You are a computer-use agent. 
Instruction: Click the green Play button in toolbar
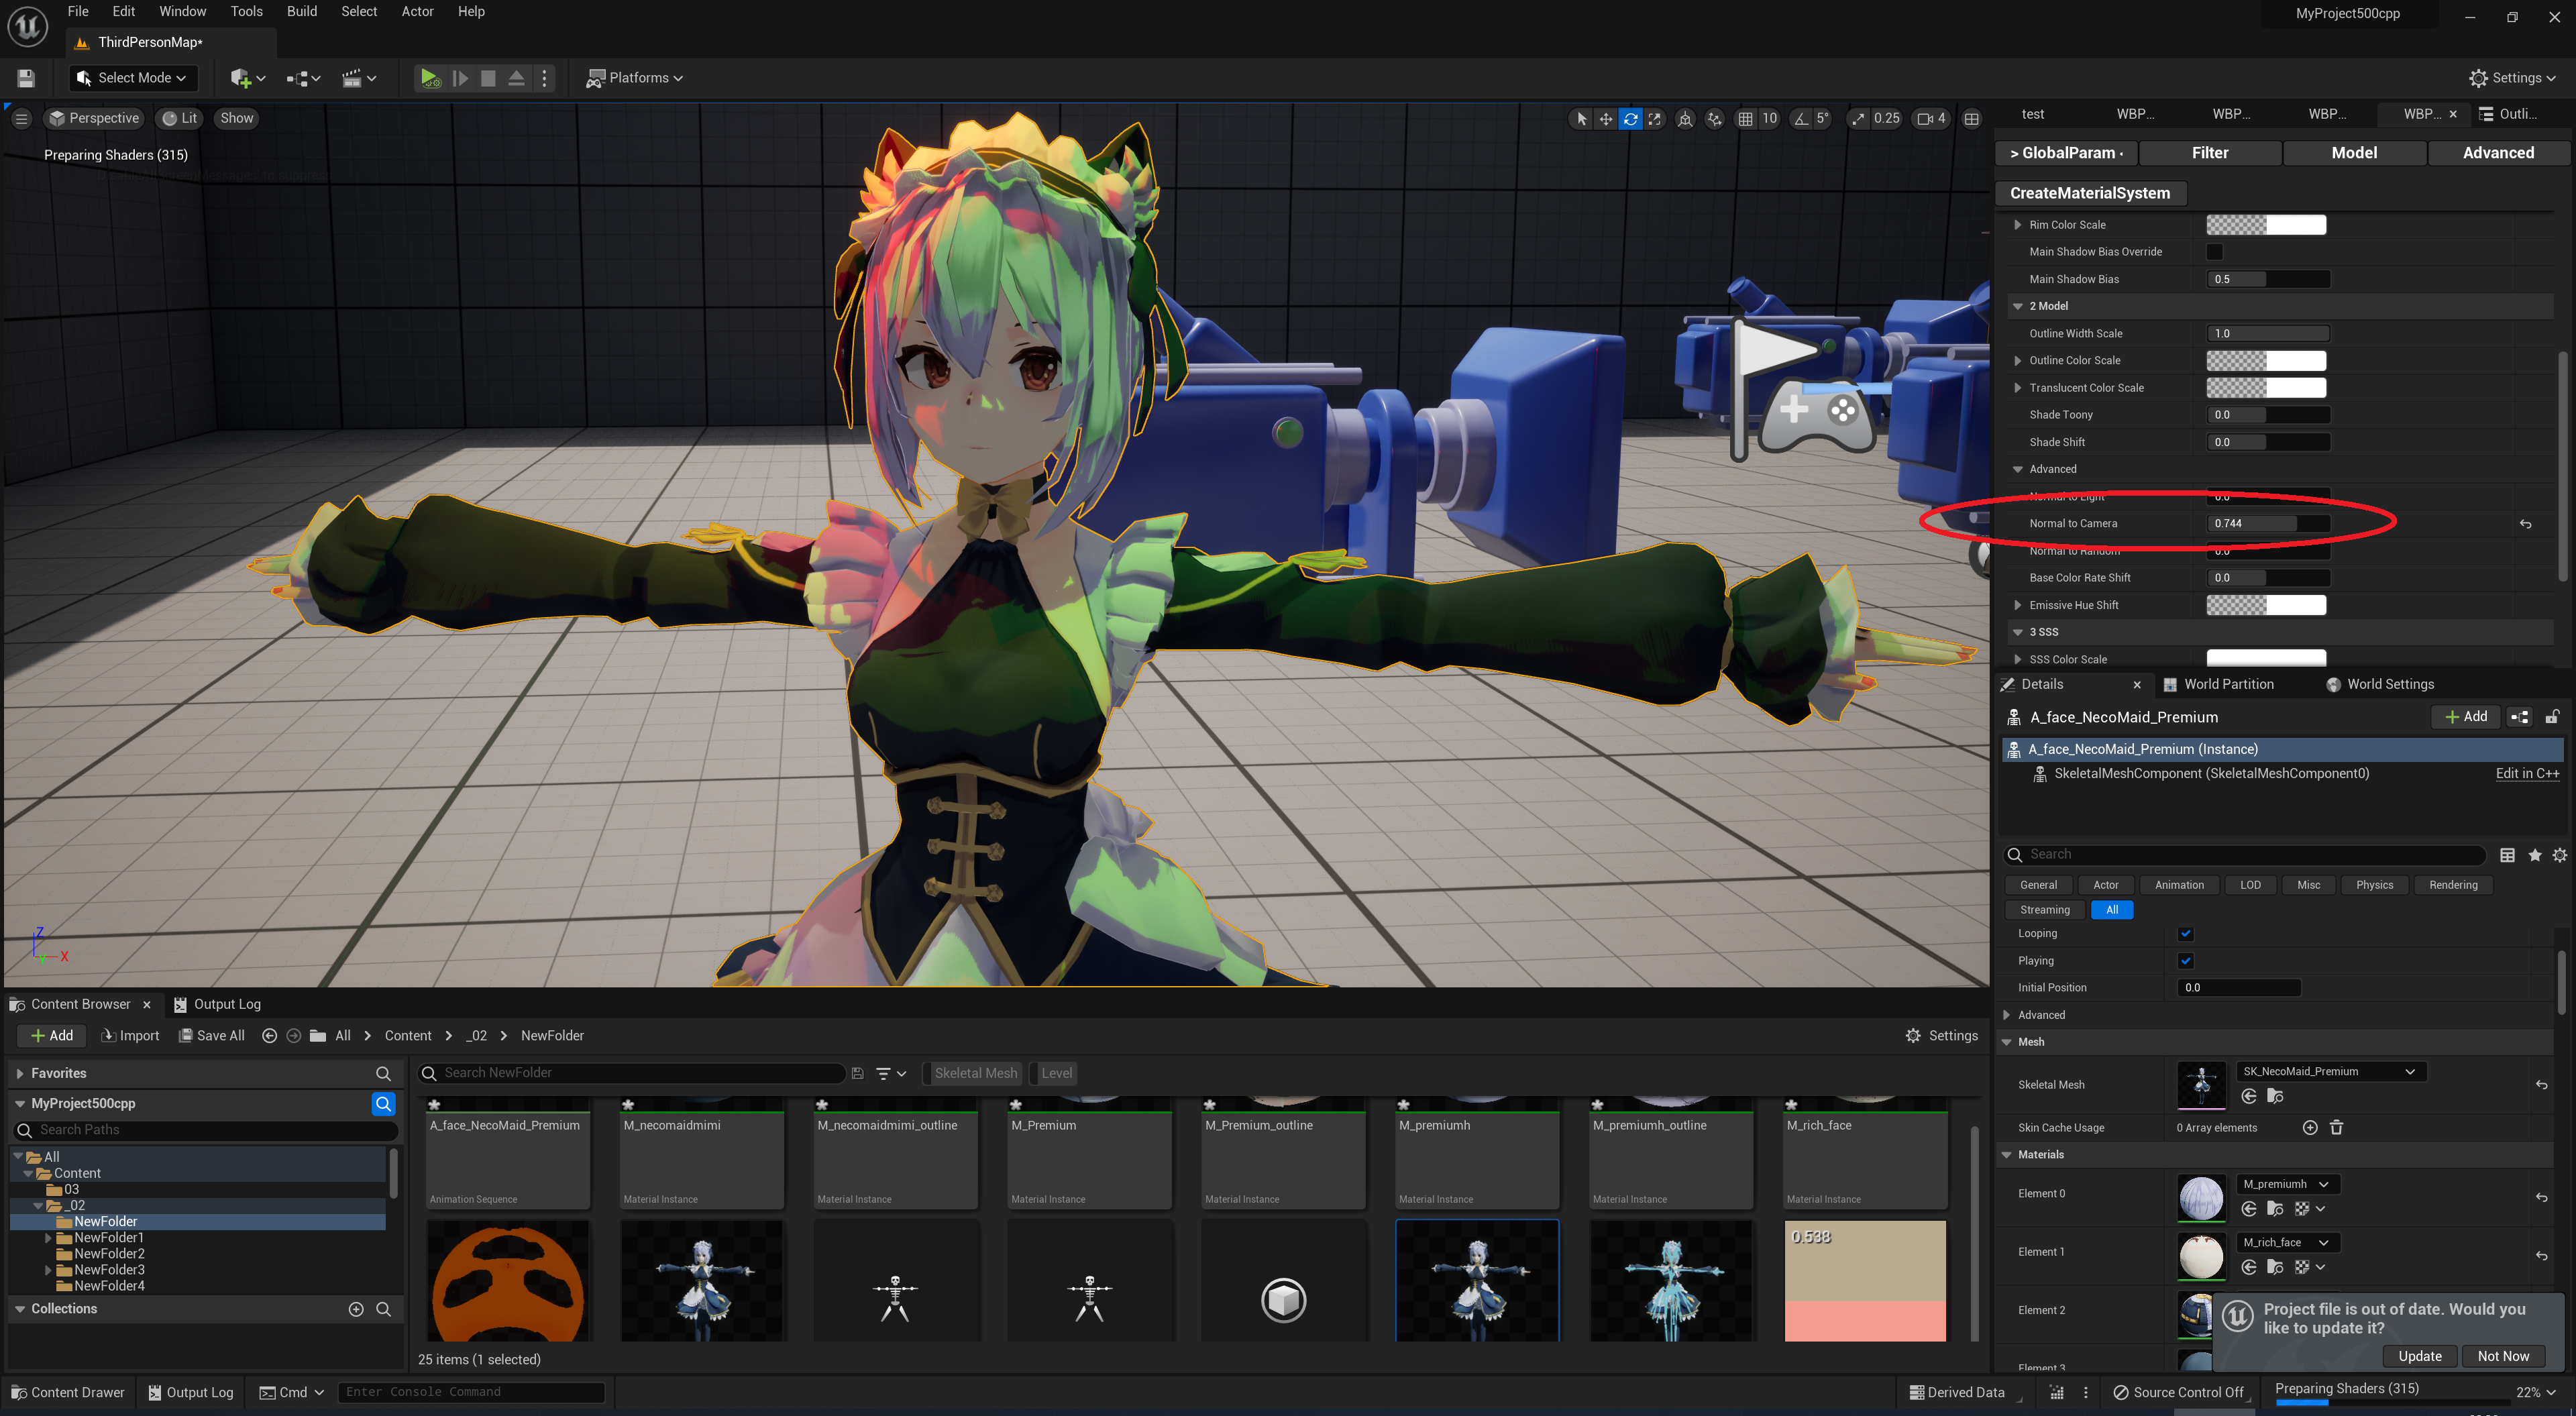point(429,78)
